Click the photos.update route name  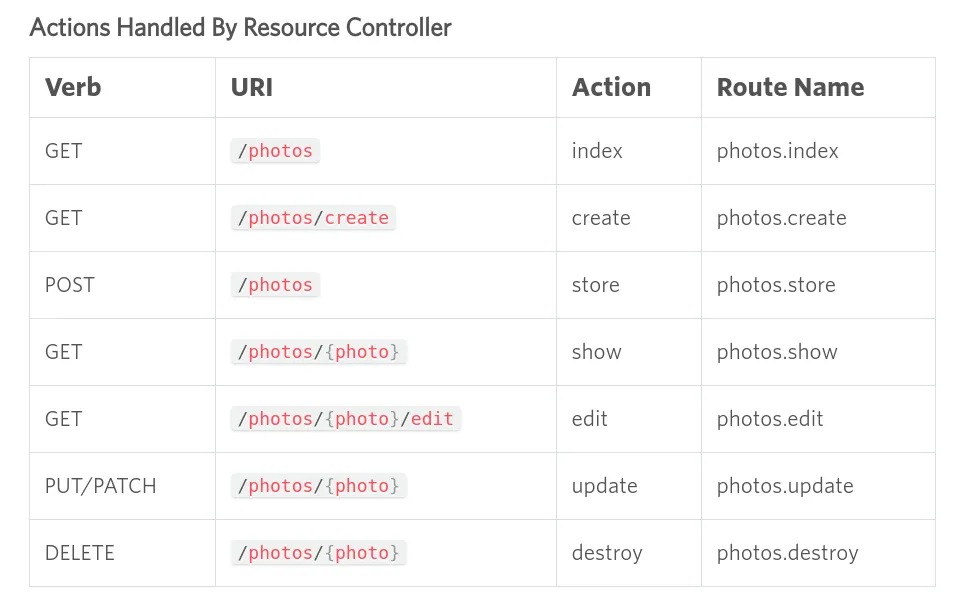[785, 486]
